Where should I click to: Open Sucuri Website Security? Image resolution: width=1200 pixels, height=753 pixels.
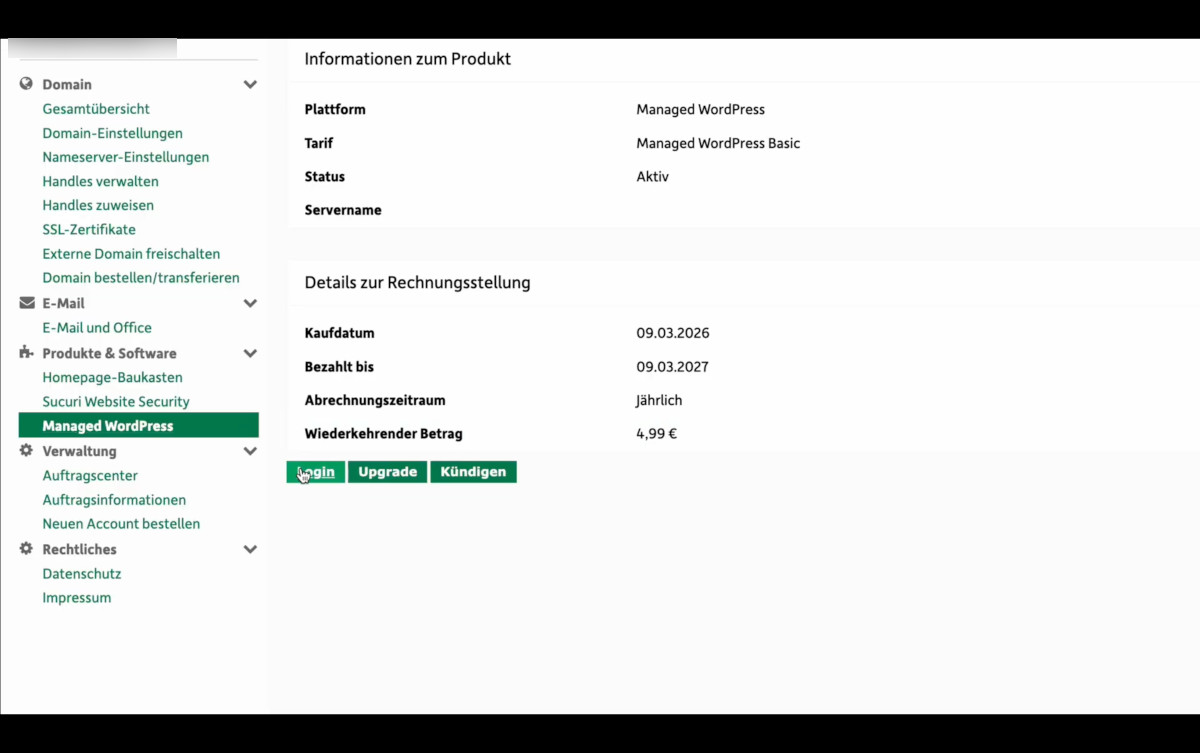click(x=116, y=402)
